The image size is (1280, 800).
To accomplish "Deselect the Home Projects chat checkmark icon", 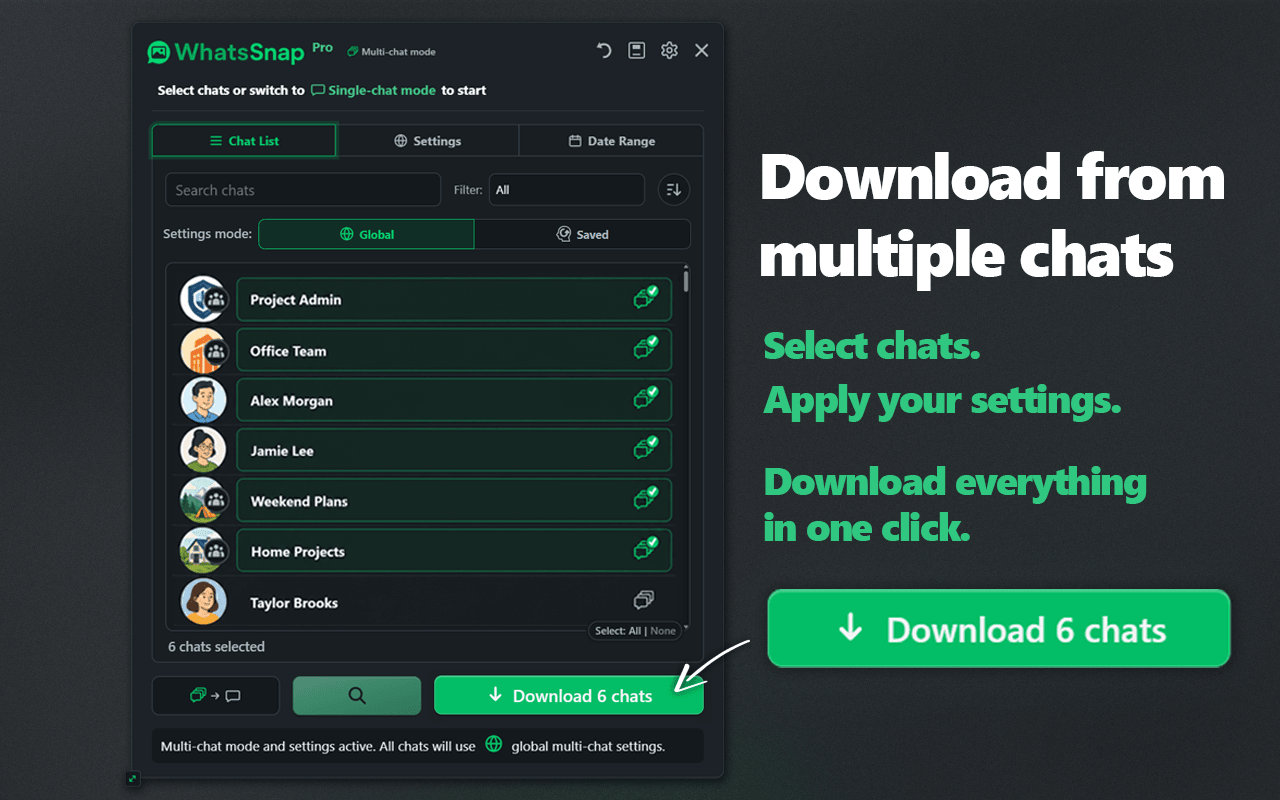I will pyautogui.click(x=645, y=549).
